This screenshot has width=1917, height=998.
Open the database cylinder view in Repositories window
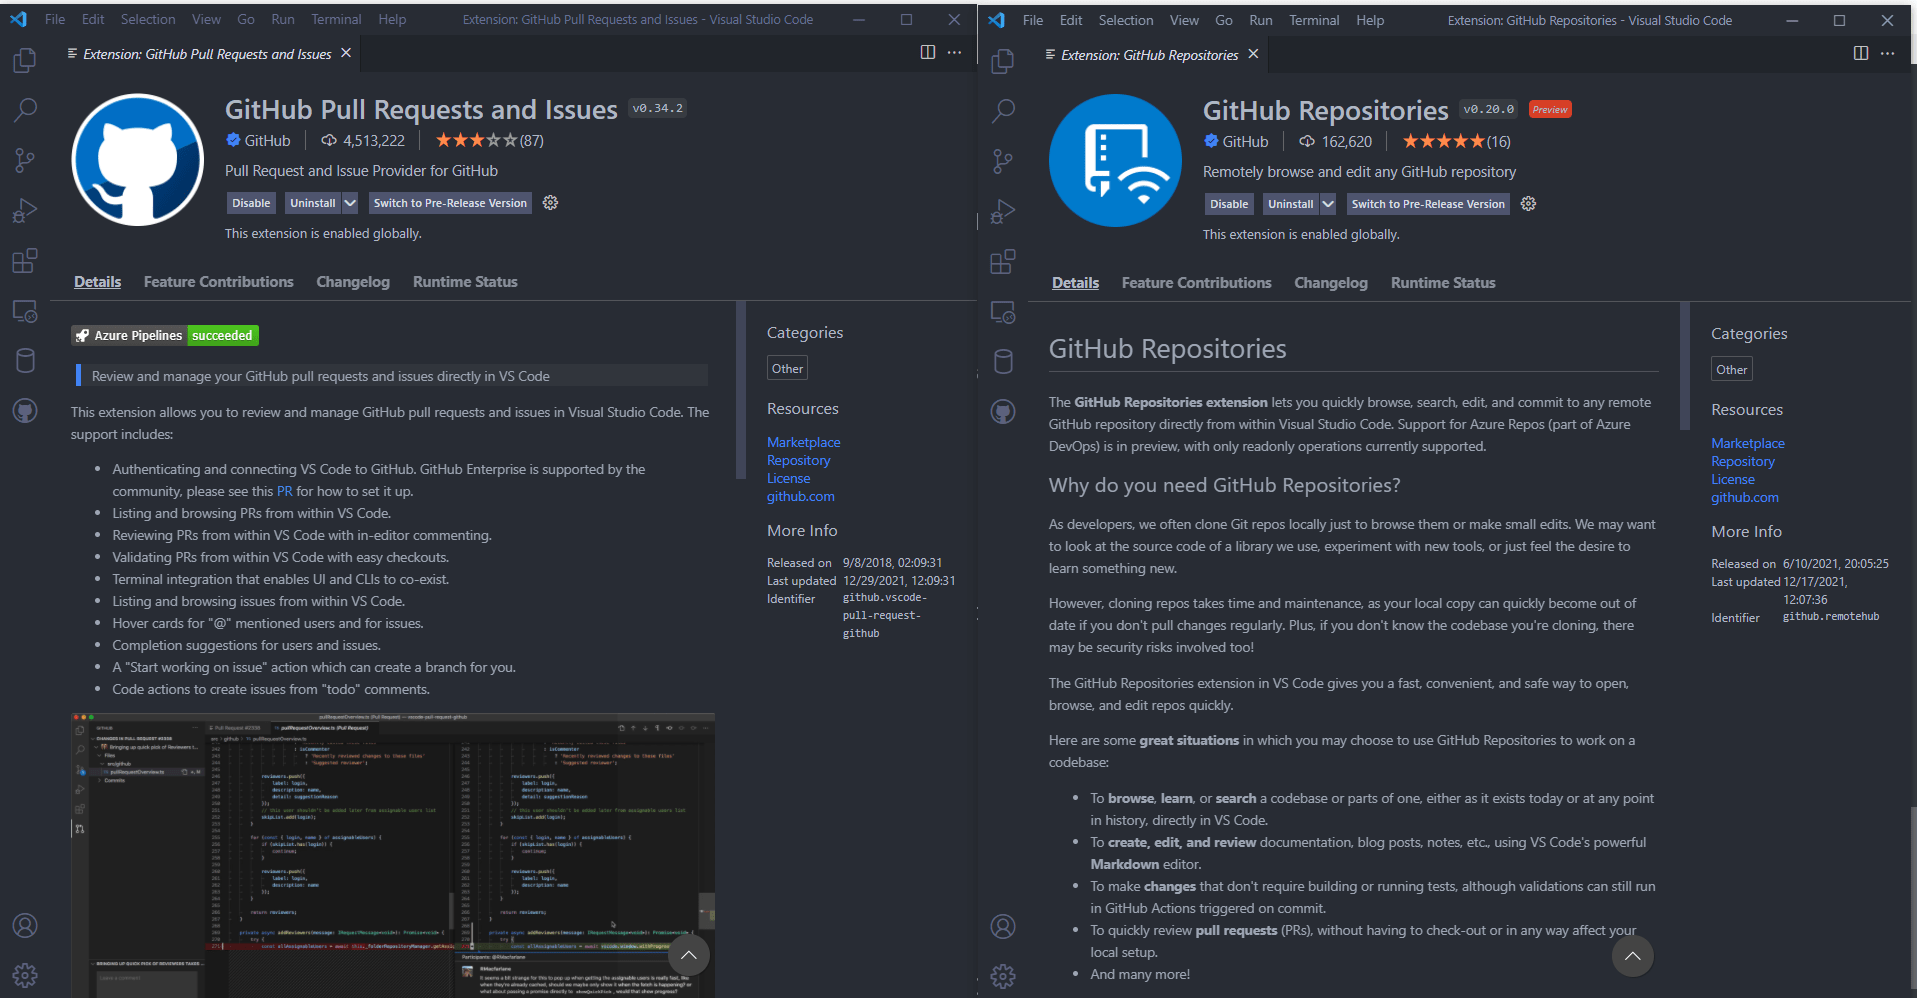(x=1003, y=361)
